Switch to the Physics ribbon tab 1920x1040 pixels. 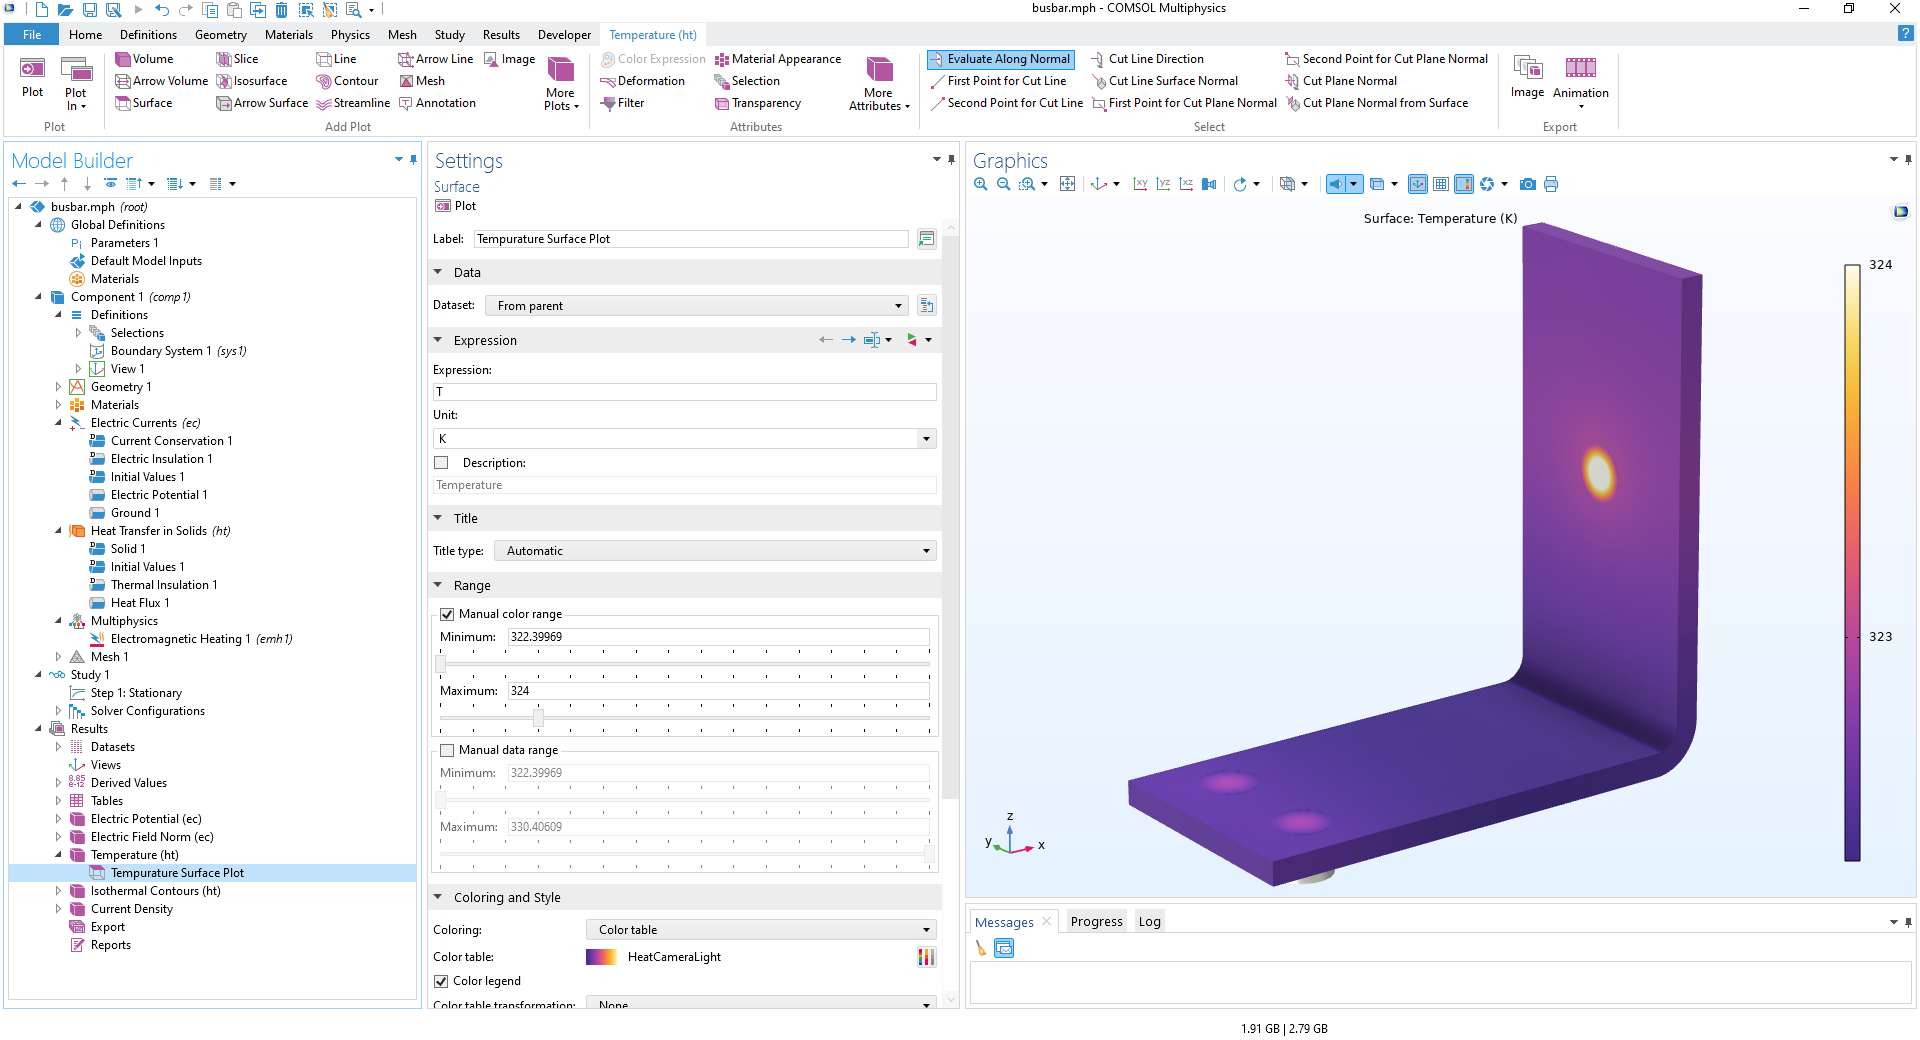tap(350, 33)
